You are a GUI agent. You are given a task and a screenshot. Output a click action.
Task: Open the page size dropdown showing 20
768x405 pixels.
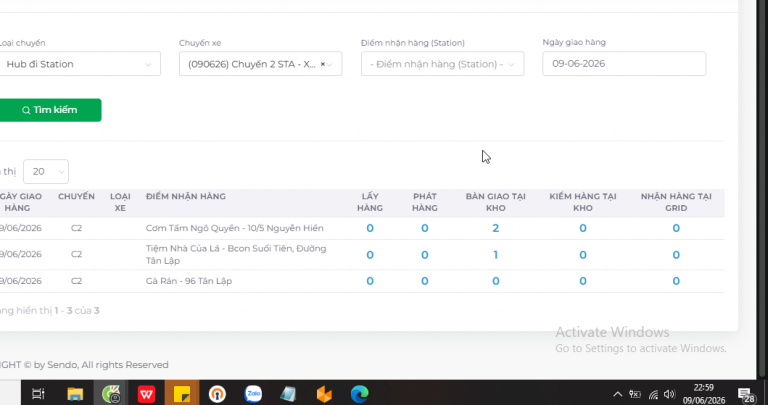click(x=46, y=171)
